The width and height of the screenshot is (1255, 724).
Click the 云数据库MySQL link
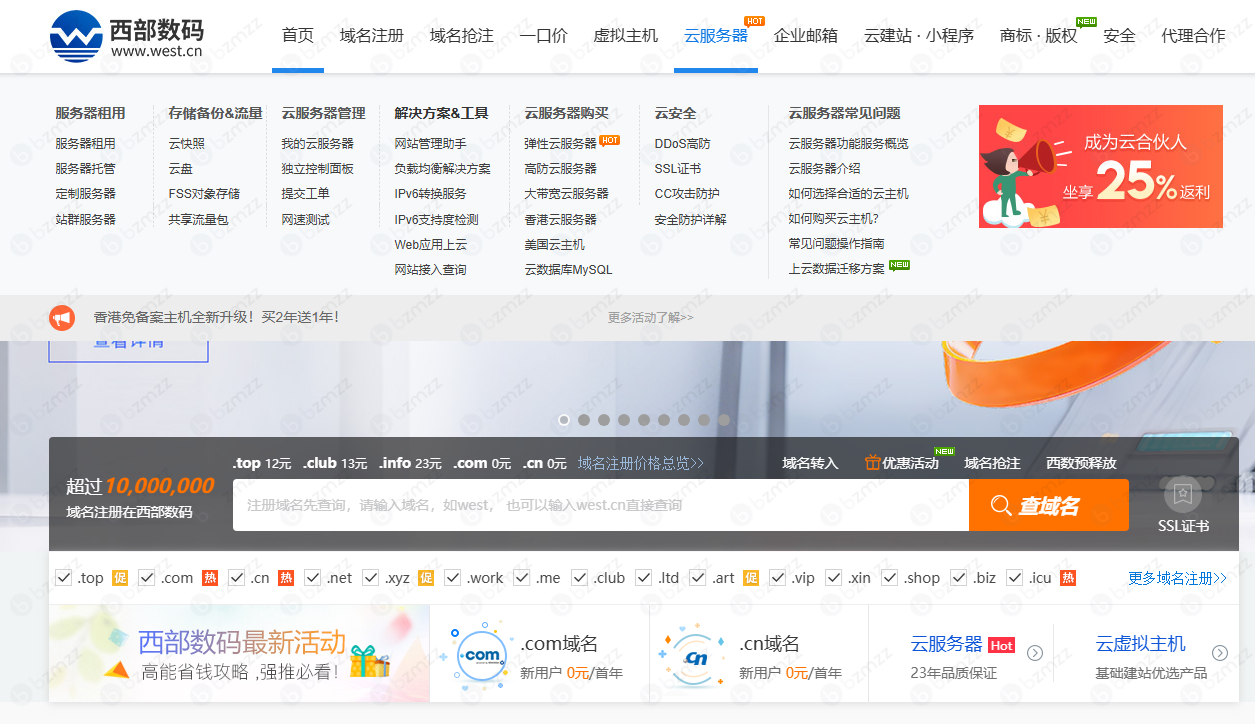point(569,270)
